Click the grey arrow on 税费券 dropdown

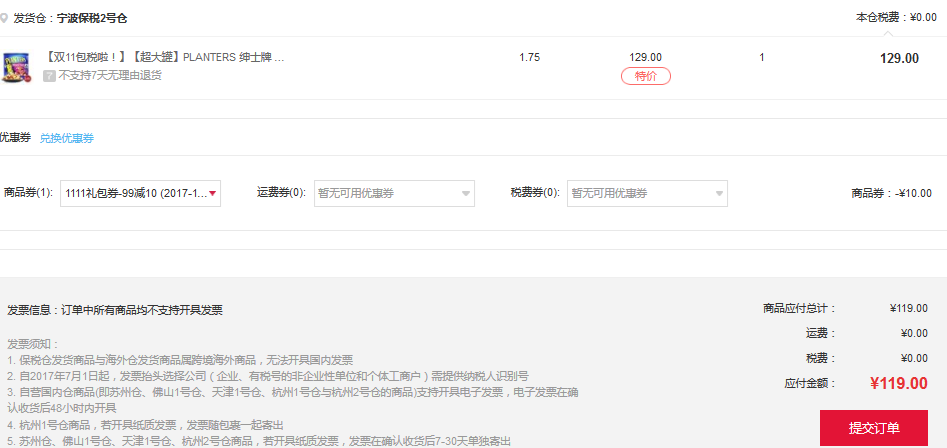tap(719, 193)
